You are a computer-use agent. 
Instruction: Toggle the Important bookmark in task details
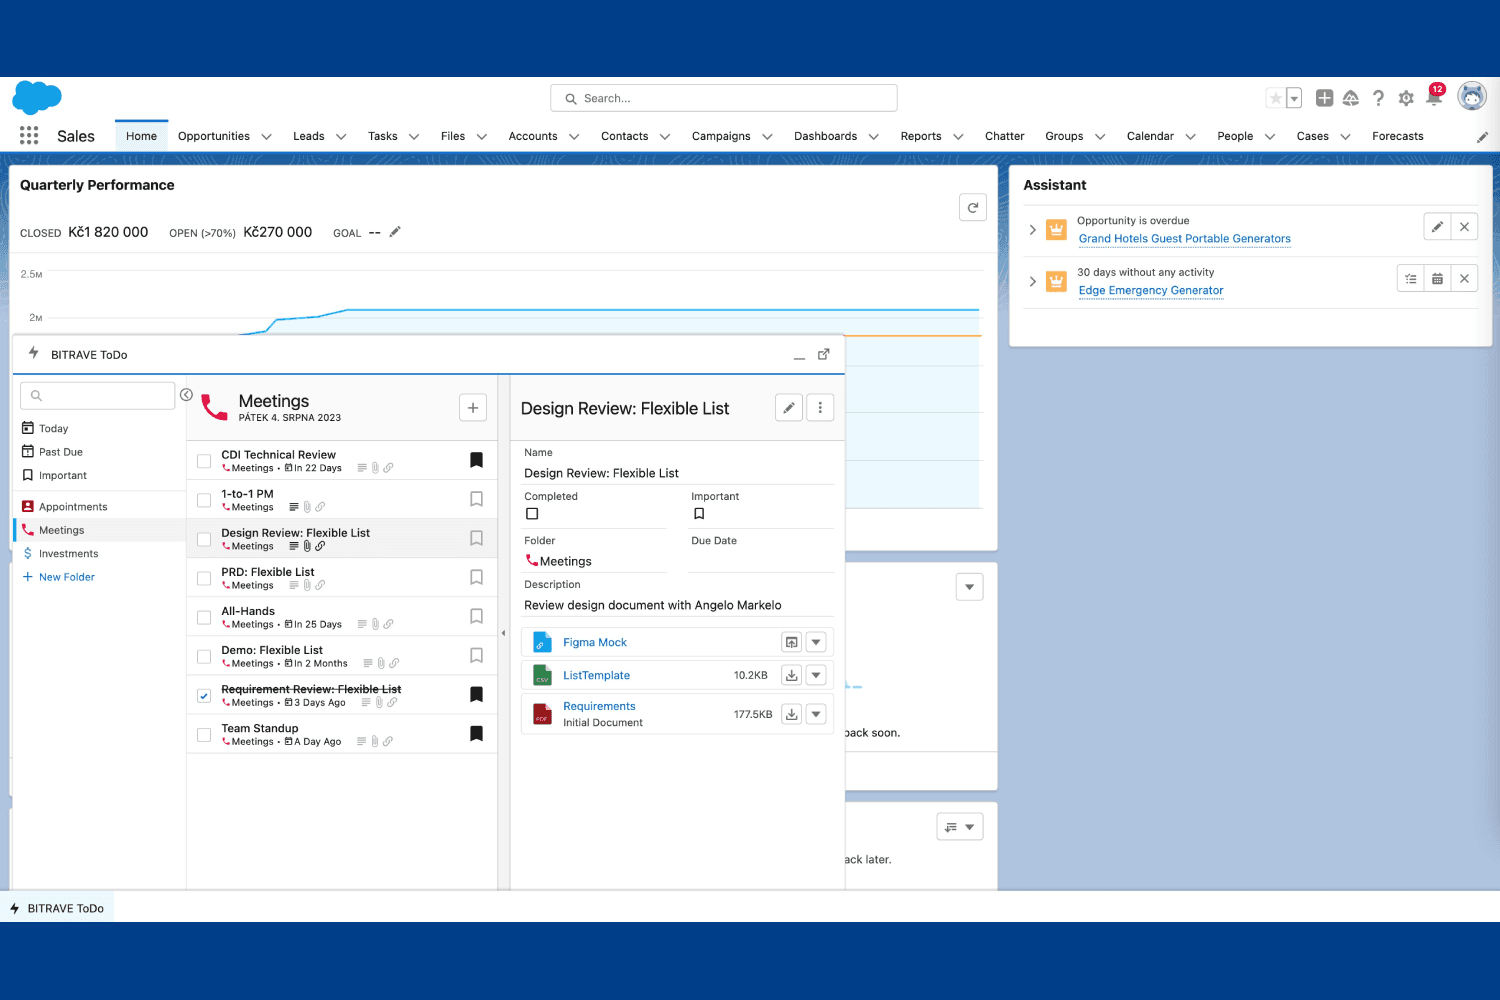(x=699, y=514)
